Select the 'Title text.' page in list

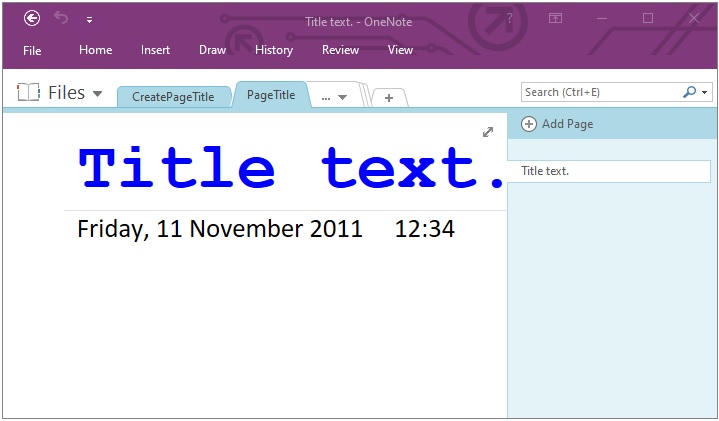(609, 171)
